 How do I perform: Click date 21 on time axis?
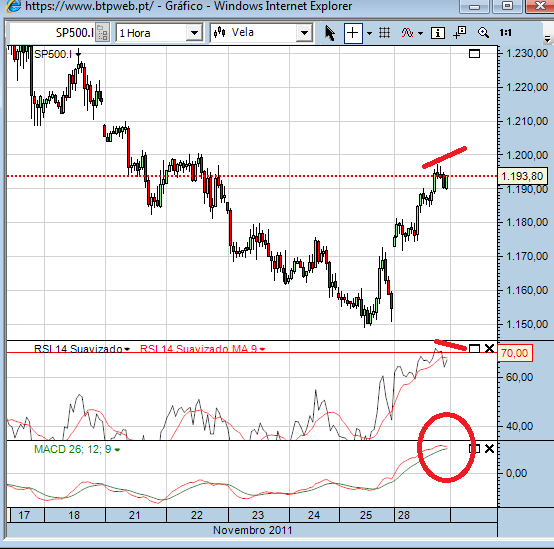click(135, 515)
